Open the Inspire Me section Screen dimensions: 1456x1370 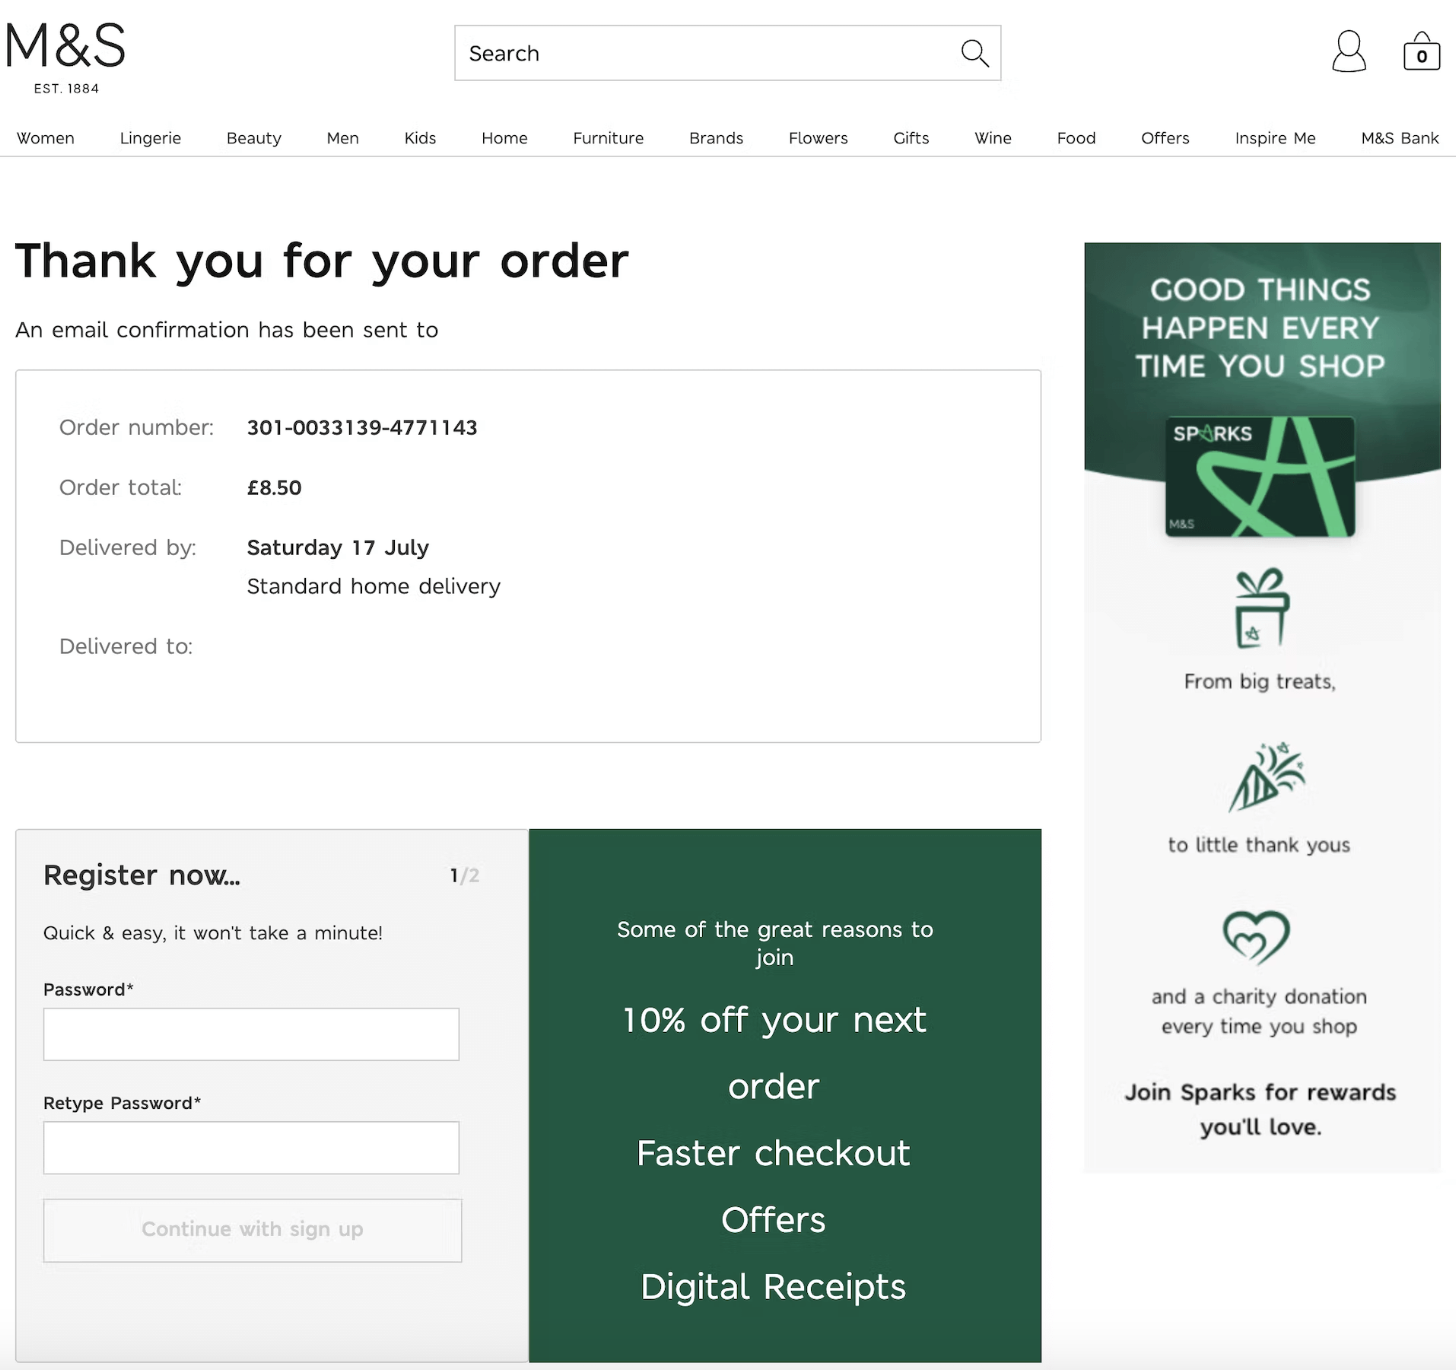click(x=1275, y=138)
